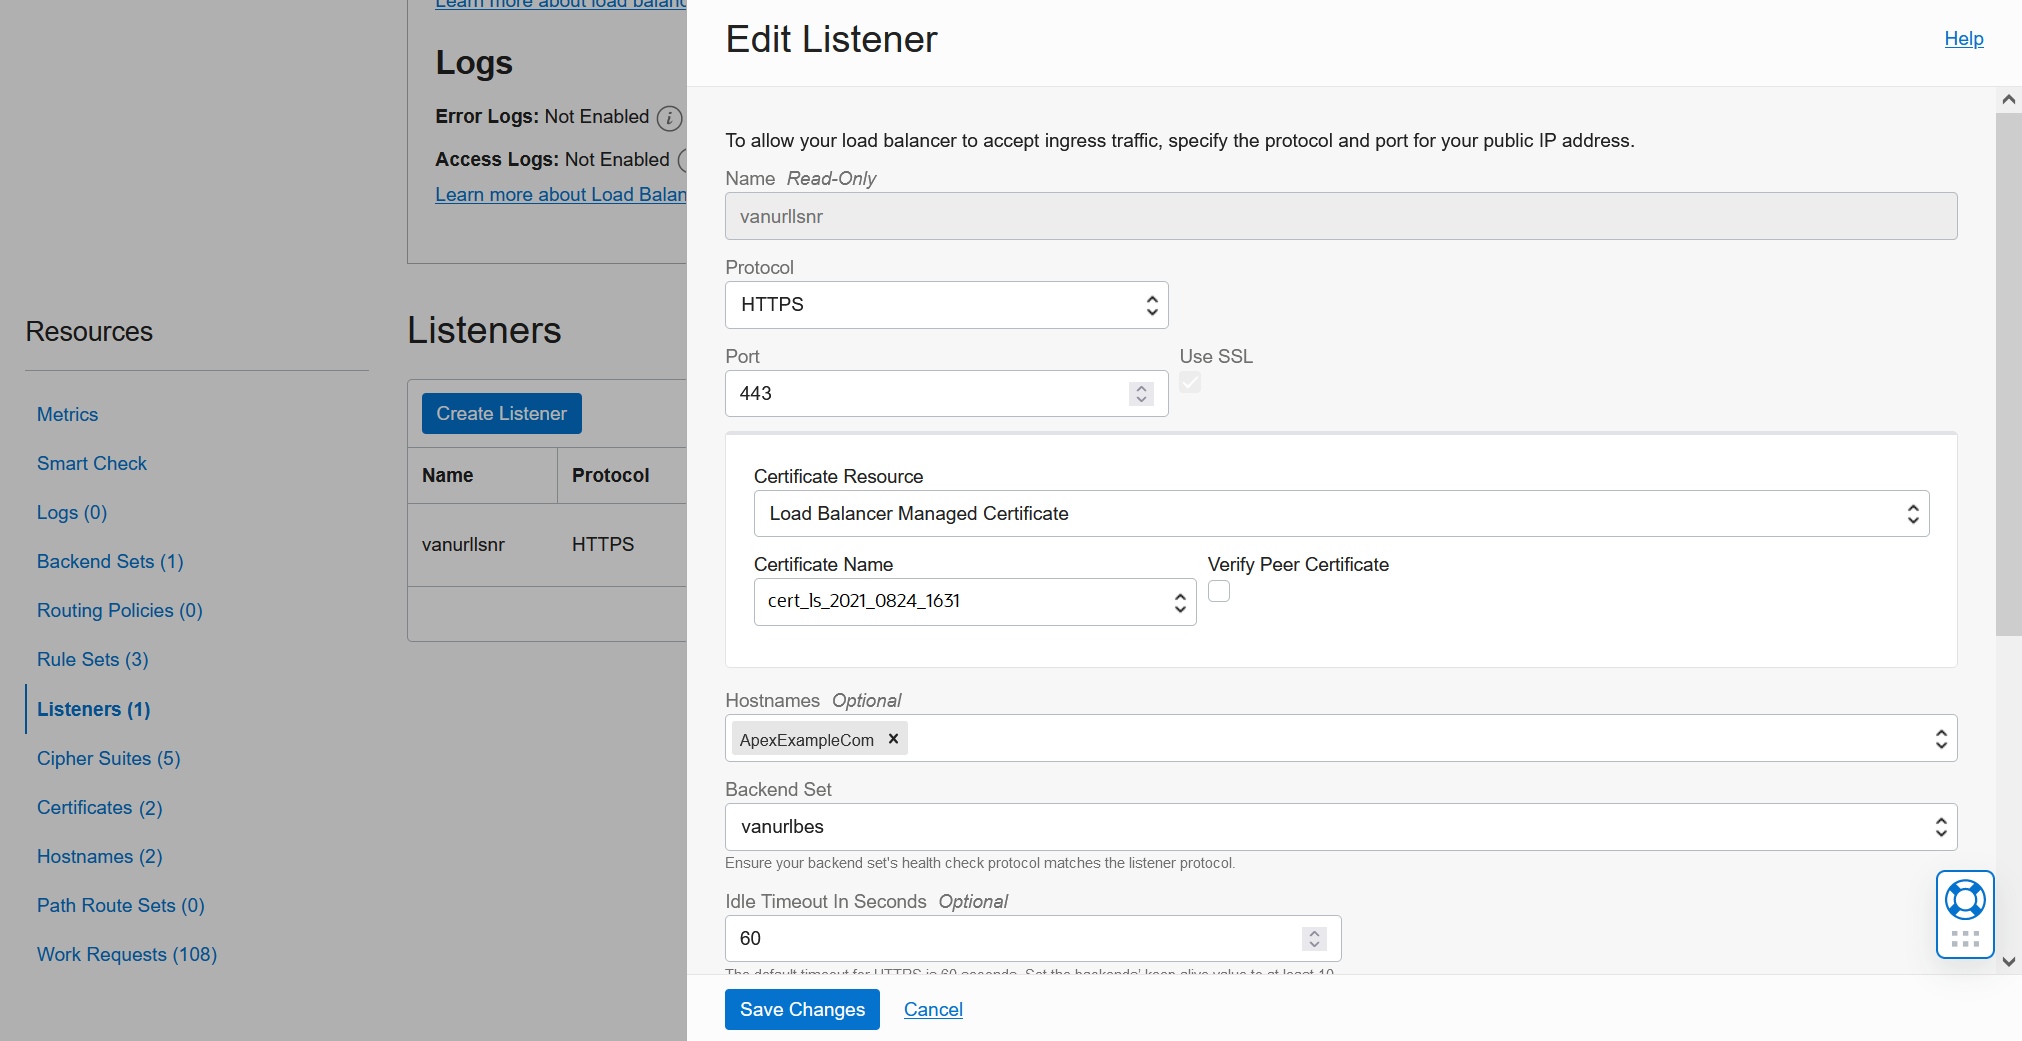Click the Save Changes button
2022x1041 pixels.
pos(802,1010)
